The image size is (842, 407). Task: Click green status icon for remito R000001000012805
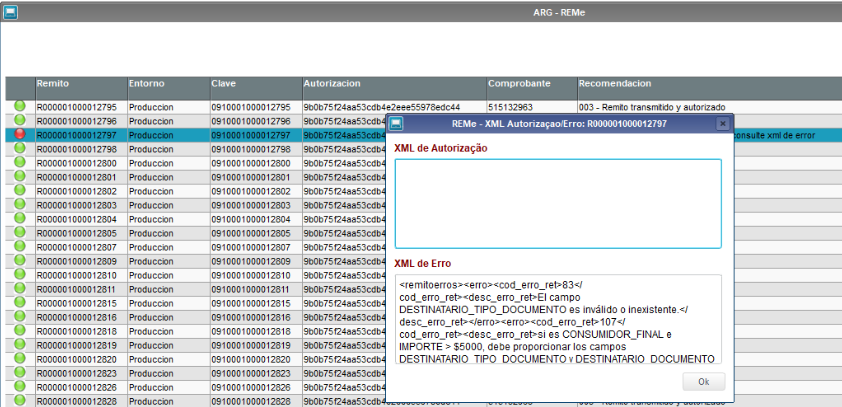point(20,232)
